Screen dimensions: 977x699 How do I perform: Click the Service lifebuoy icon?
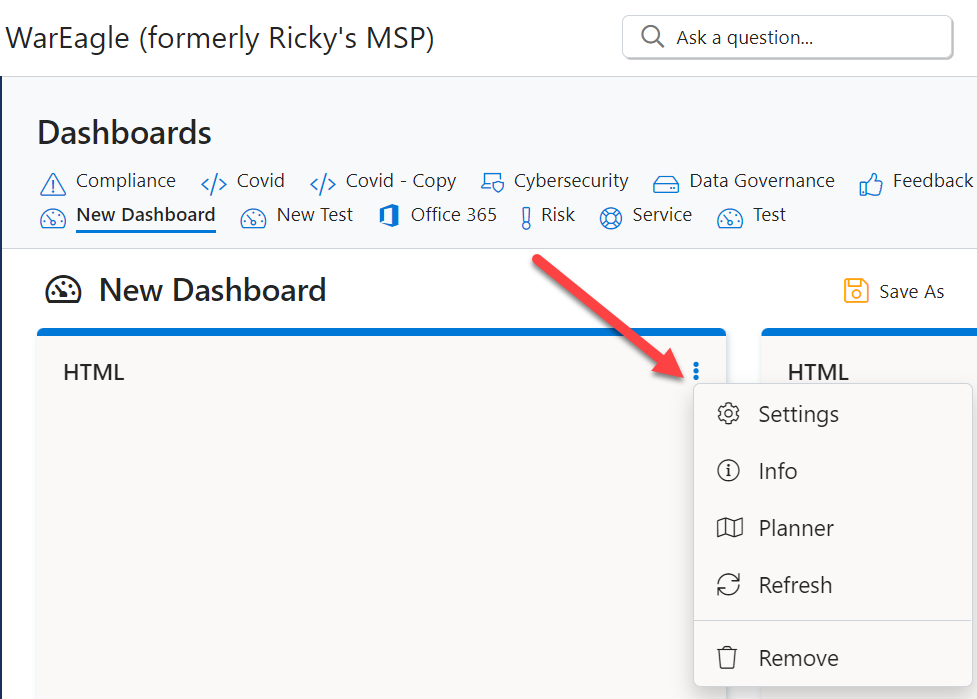[611, 218]
